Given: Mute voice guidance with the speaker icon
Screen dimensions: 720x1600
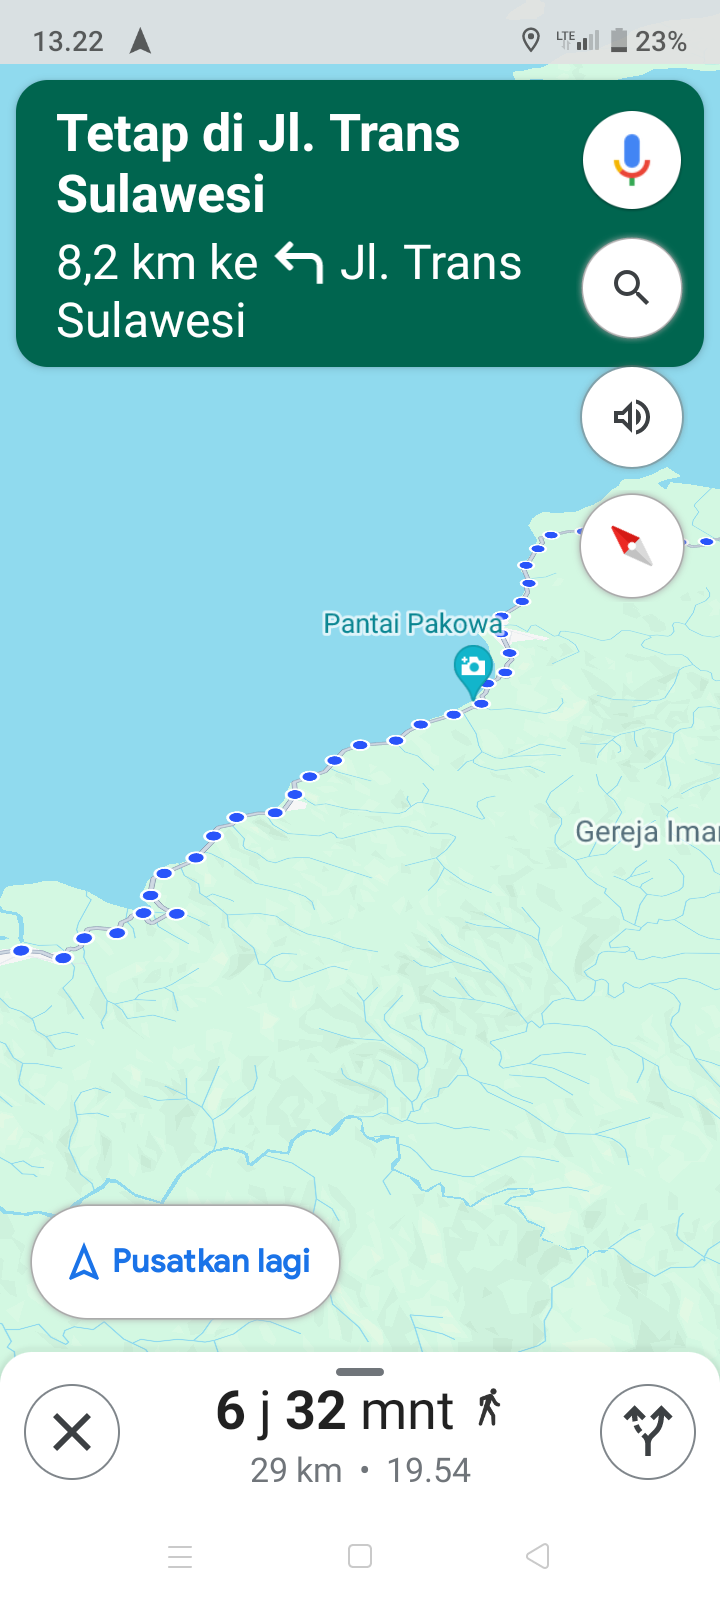Looking at the screenshot, I should pyautogui.click(x=632, y=417).
